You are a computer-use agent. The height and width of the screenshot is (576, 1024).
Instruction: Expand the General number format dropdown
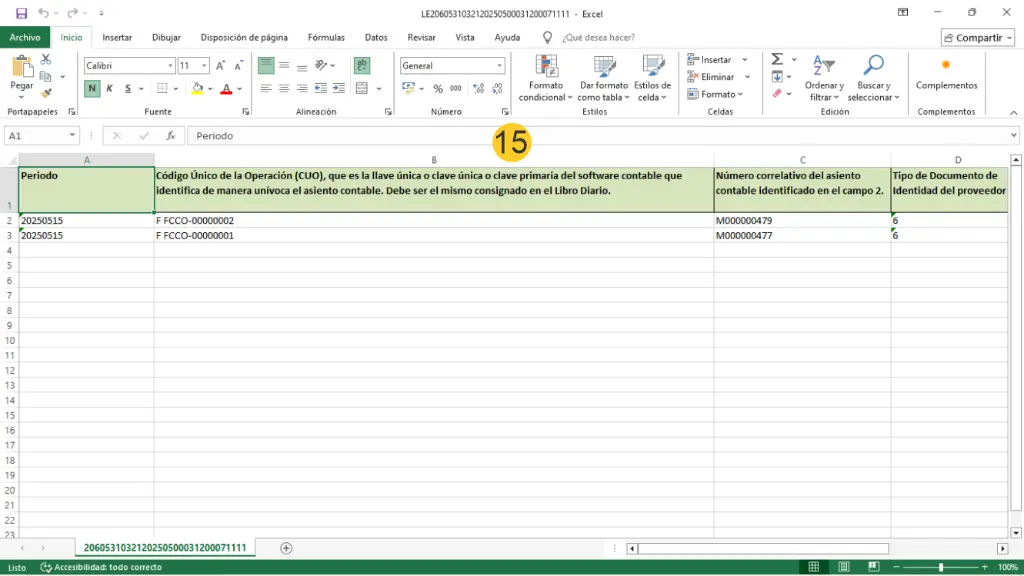[500, 65]
